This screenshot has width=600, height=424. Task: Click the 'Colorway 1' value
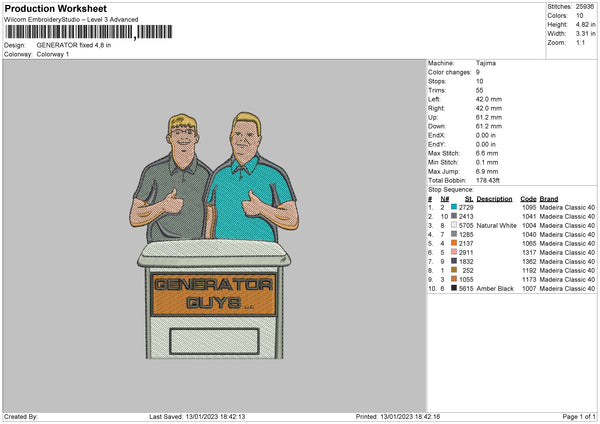[x=53, y=54]
